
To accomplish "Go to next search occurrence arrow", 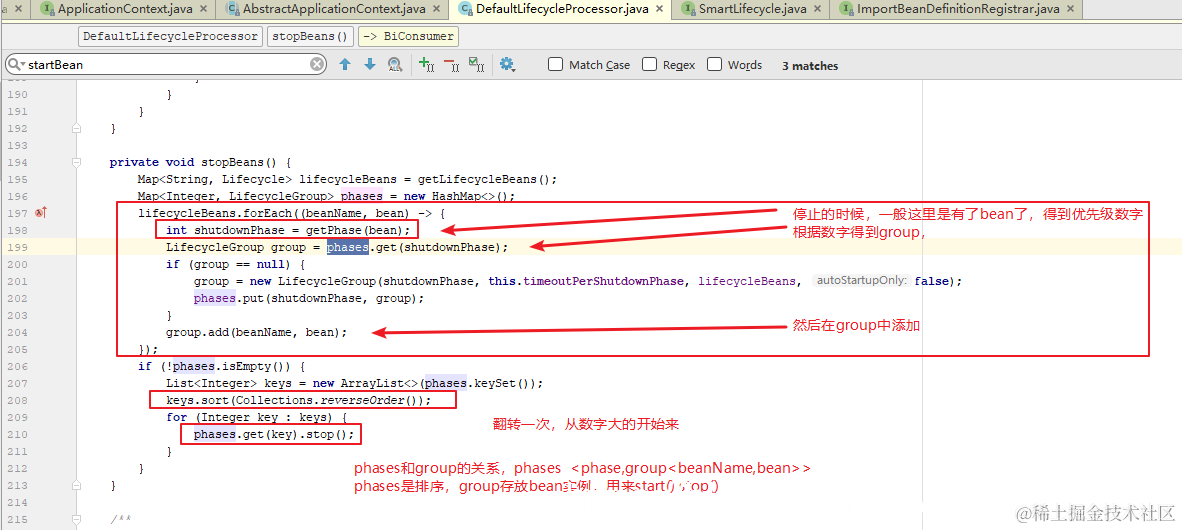I will pyautogui.click(x=369, y=65).
